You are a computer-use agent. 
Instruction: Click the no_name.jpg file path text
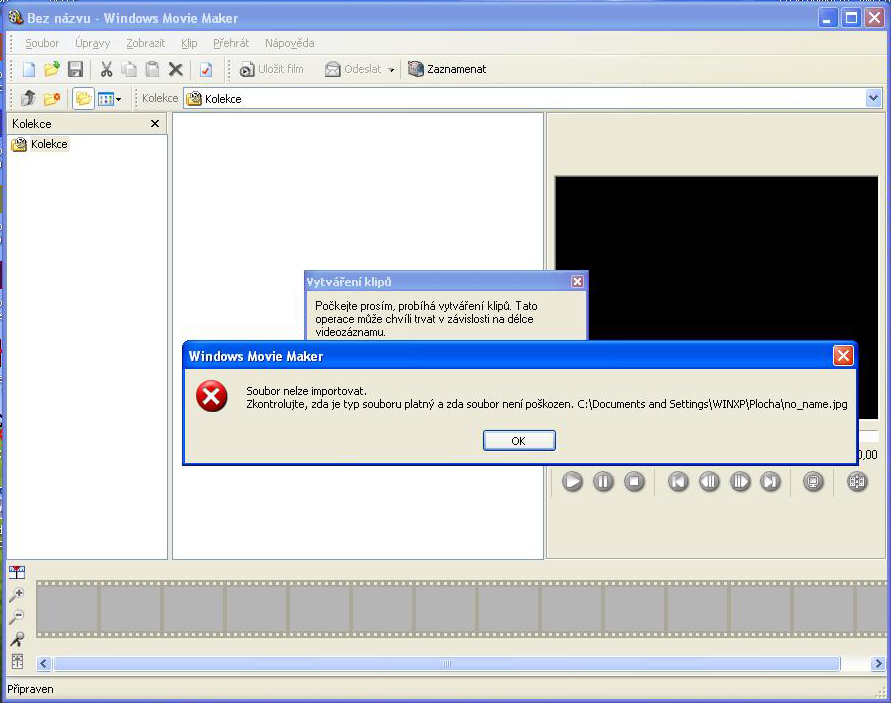(713, 404)
